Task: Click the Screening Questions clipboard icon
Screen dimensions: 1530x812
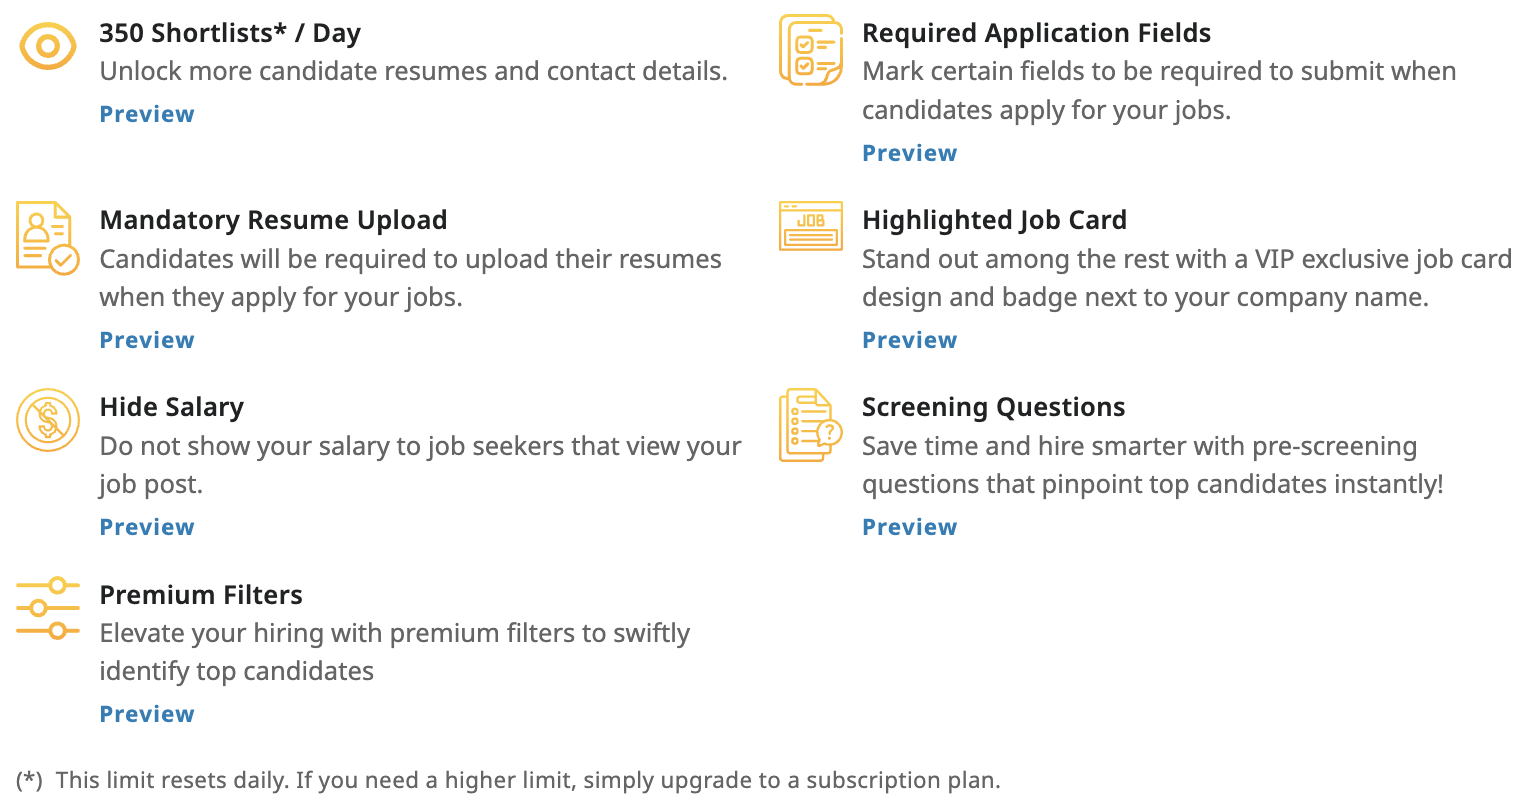Action: click(810, 424)
